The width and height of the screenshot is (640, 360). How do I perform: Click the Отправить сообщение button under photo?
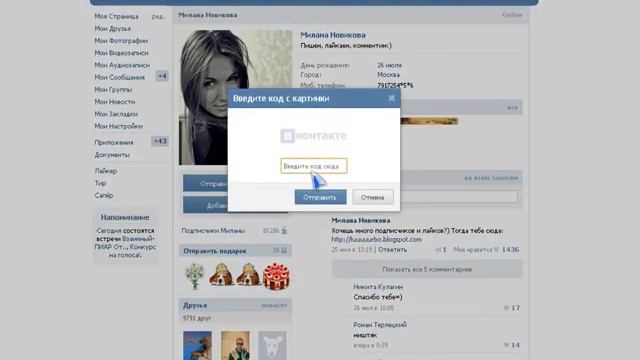click(205, 184)
